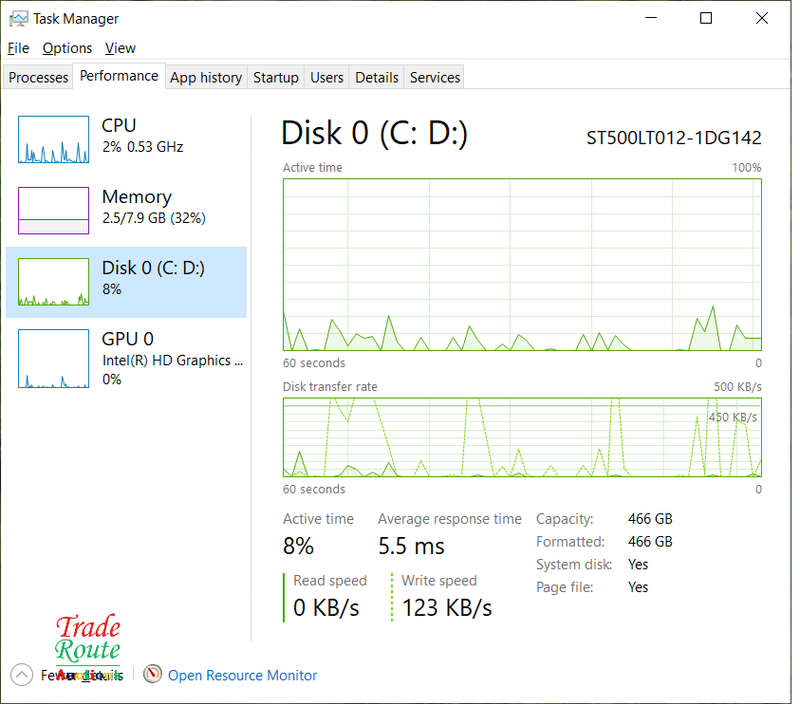The width and height of the screenshot is (800, 704).
Task: Maximize the Task Manager window
Action: 706,18
